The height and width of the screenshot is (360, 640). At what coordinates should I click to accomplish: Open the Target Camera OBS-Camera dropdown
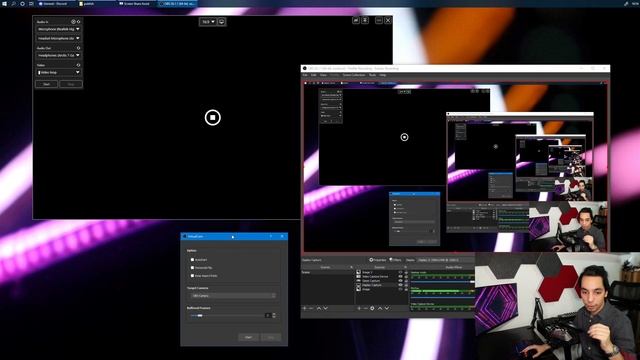[233, 296]
